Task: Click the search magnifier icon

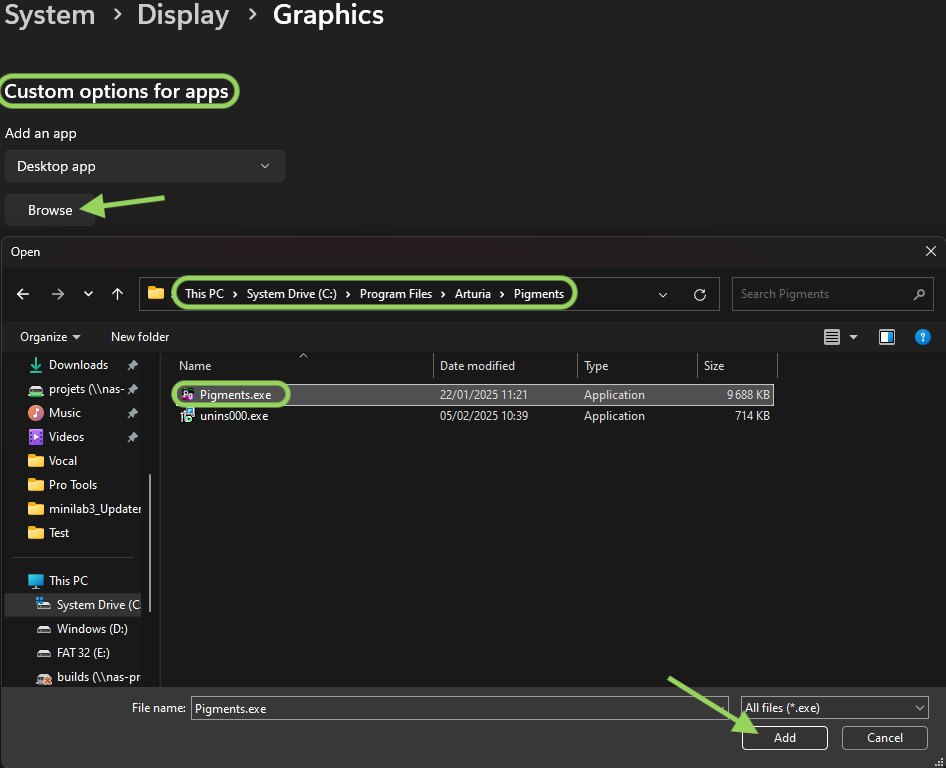Action: click(919, 294)
